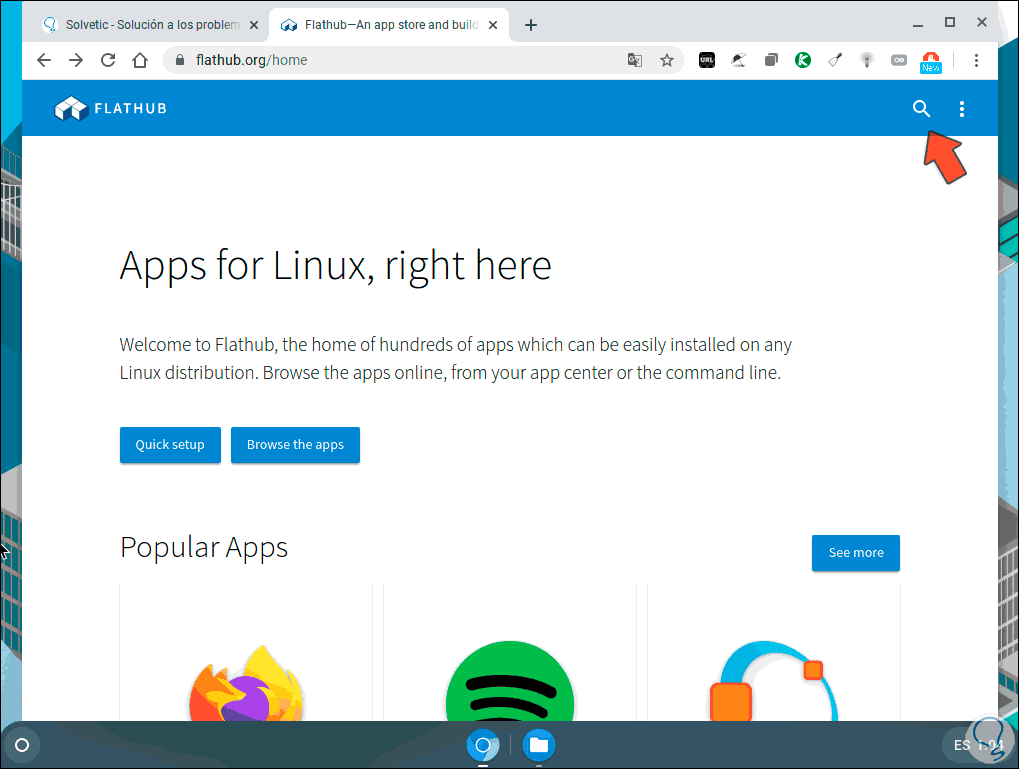Open the blue arc orange squares app card
The height and width of the screenshot is (769, 1019).
pyautogui.click(x=773, y=652)
